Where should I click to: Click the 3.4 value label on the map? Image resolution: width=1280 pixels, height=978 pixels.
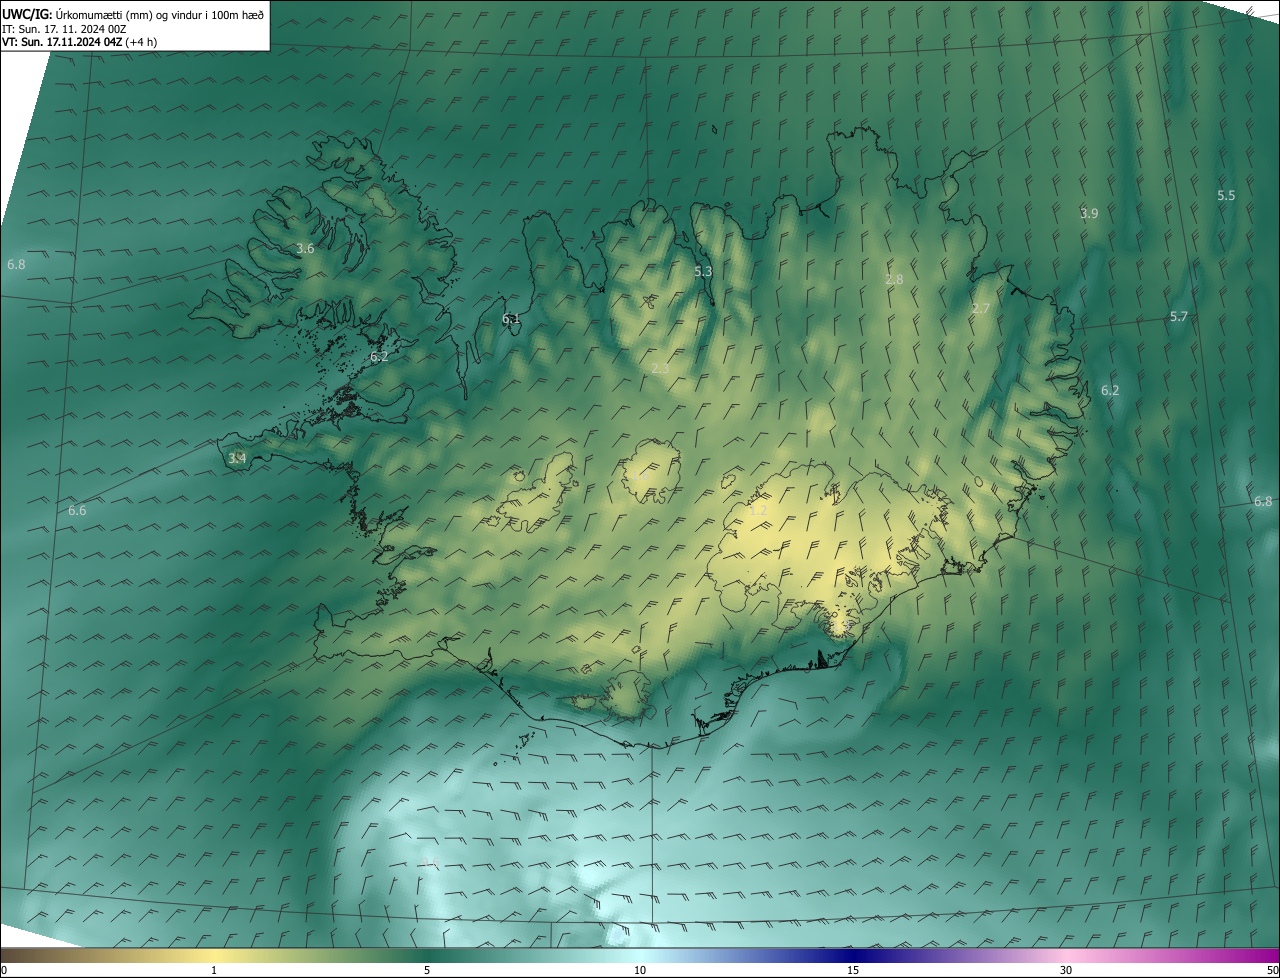pyautogui.click(x=237, y=458)
